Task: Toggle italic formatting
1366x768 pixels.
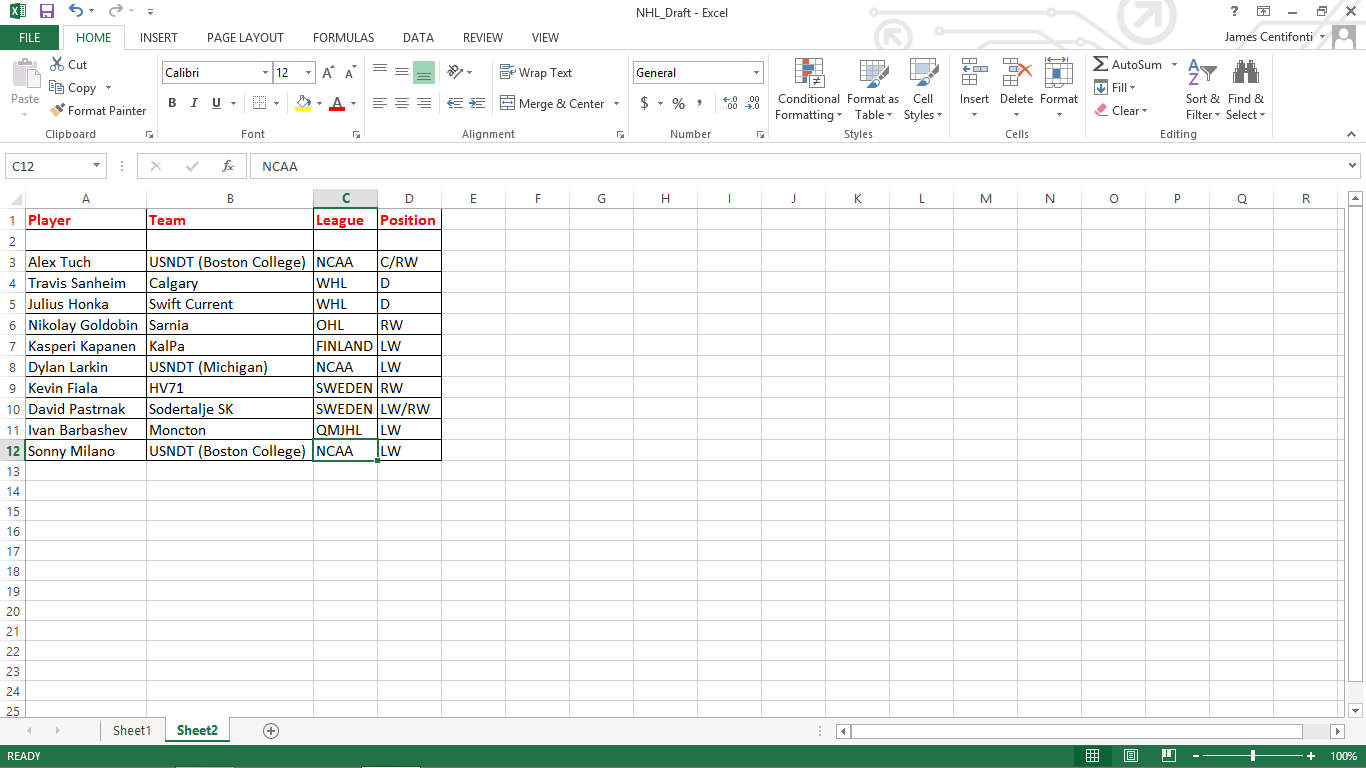Action: (193, 103)
